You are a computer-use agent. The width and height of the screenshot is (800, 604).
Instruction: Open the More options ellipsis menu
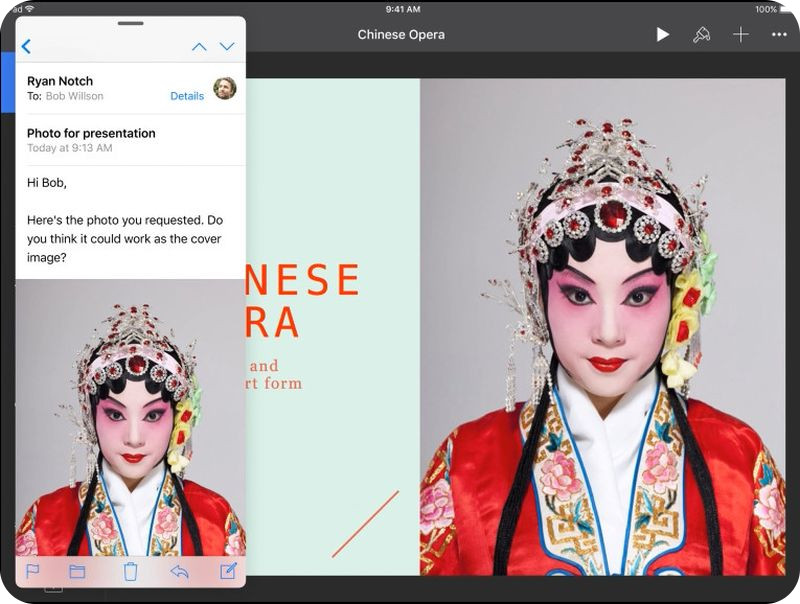[779, 35]
